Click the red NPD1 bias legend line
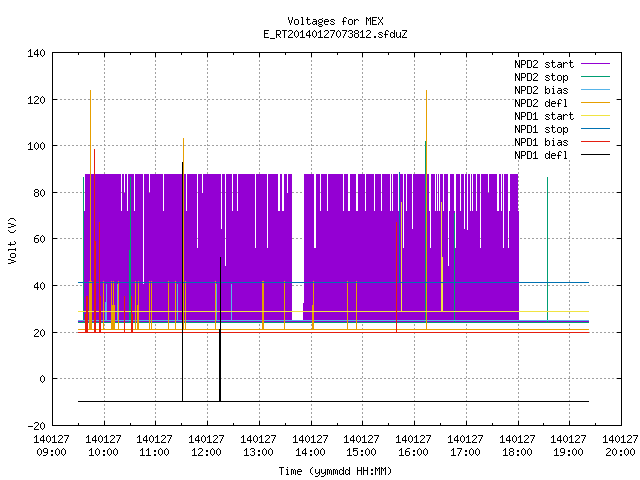 tap(595, 142)
